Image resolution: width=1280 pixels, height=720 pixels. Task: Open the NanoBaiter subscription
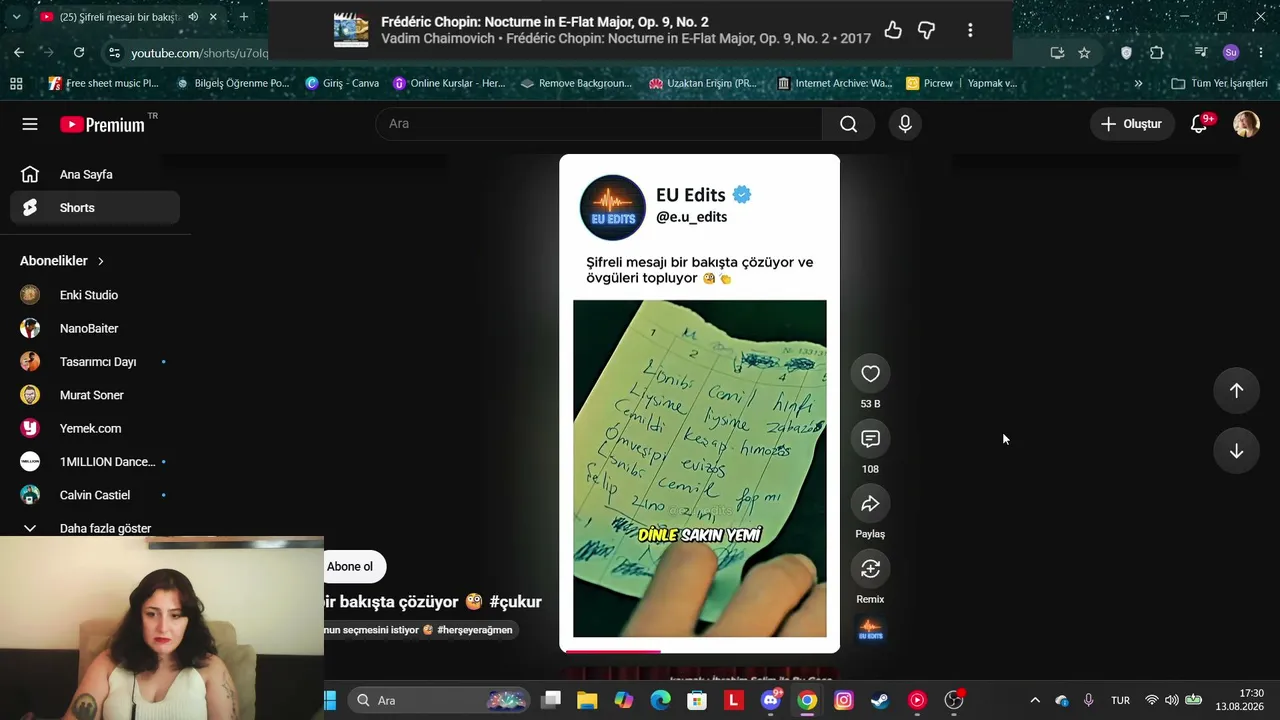pos(95,329)
